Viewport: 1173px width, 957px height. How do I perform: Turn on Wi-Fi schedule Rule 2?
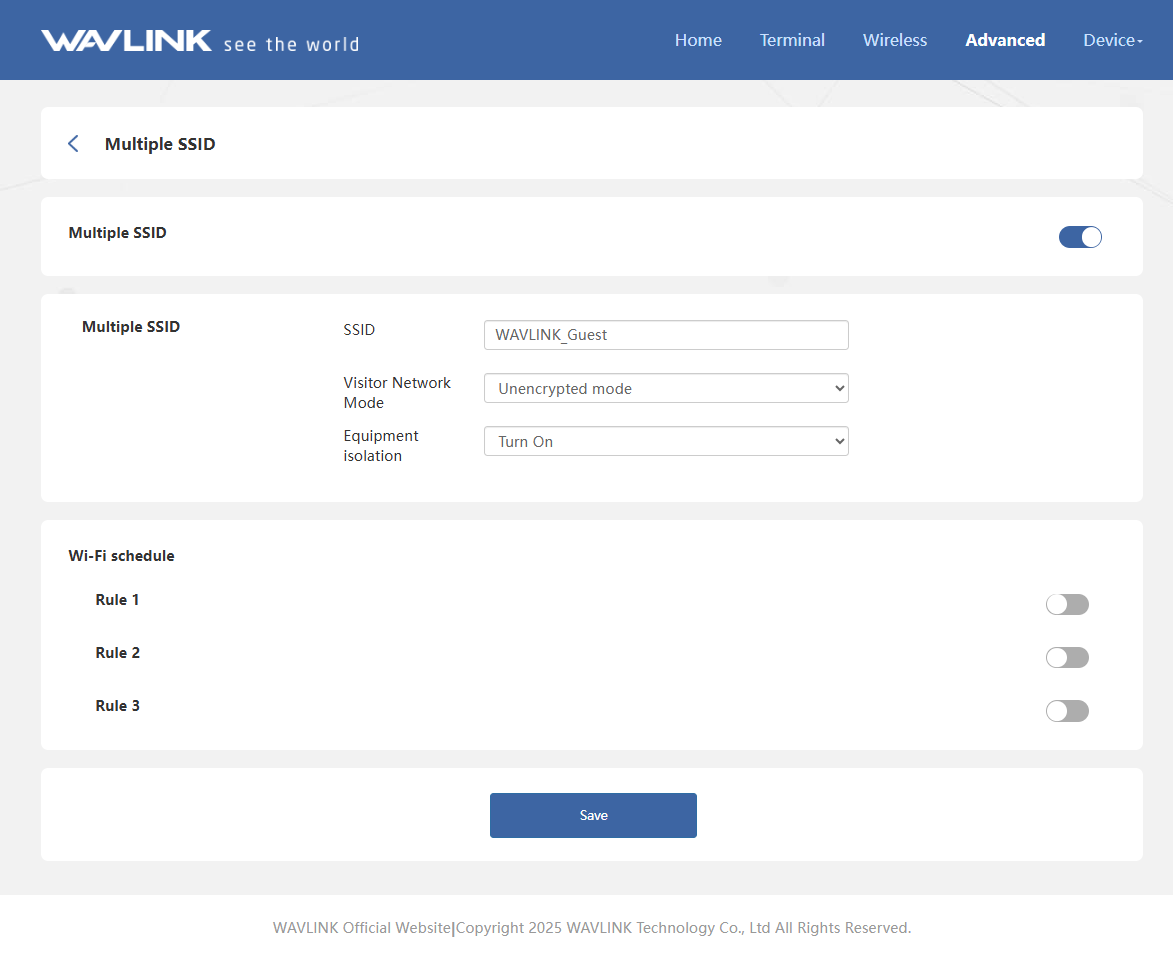point(1067,657)
